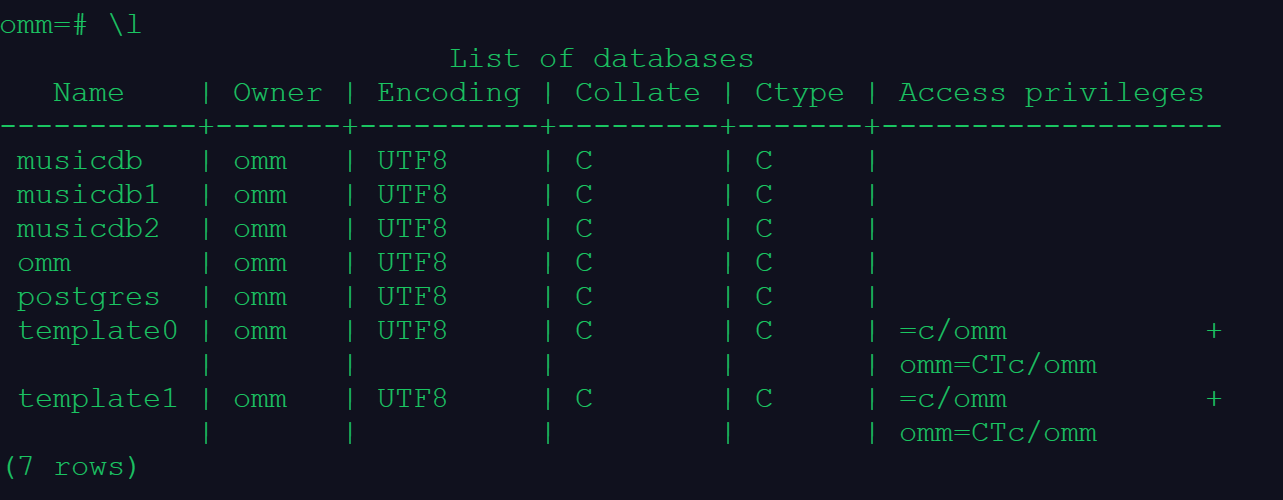Click the template1 database name
The width and height of the screenshot is (1283, 500).
tap(97, 399)
